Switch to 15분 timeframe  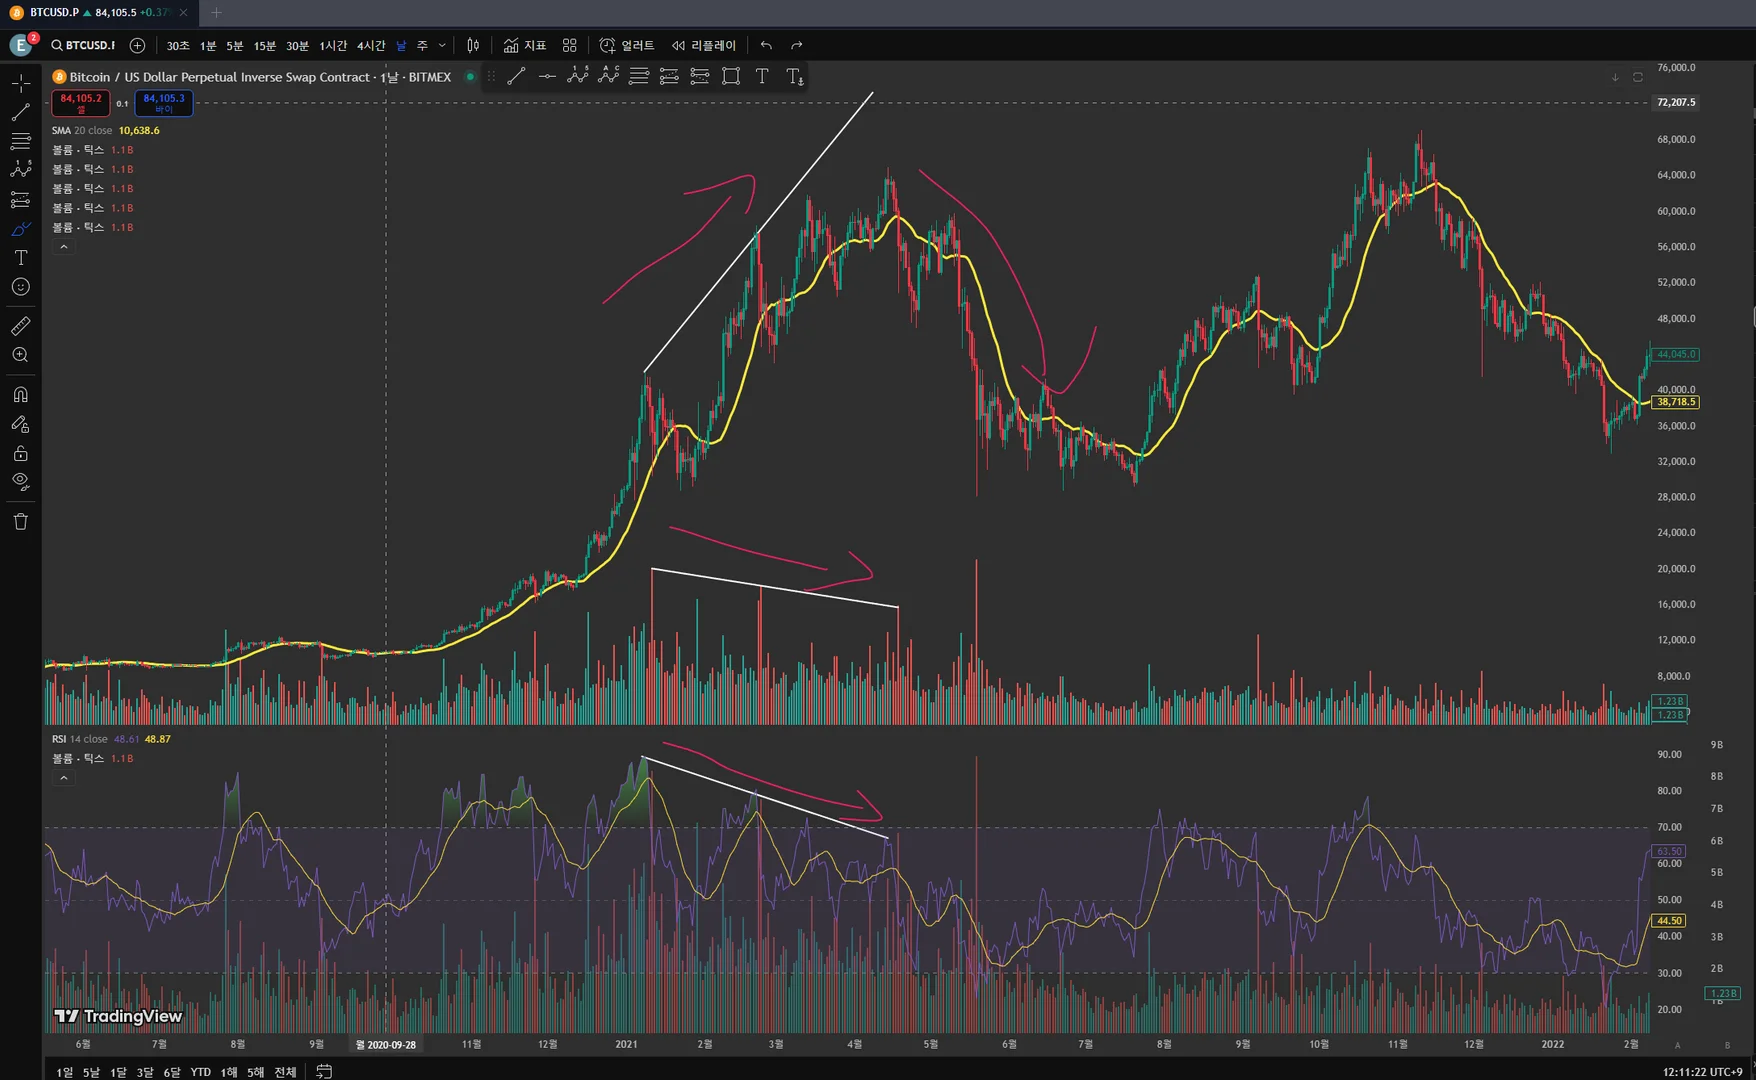click(265, 45)
